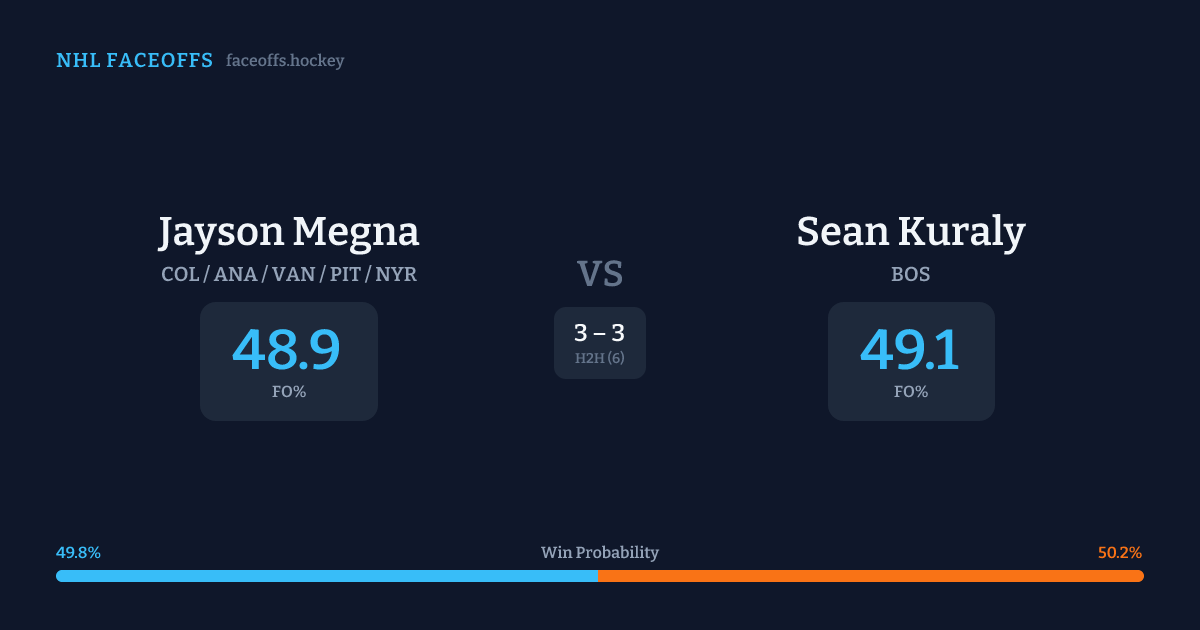Click the 49.8% win probability value

(x=78, y=553)
